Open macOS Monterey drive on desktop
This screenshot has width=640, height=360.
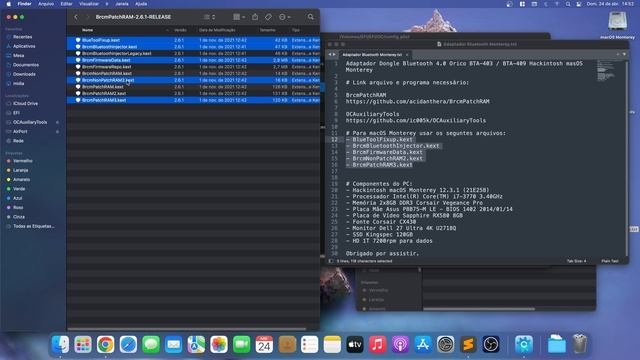click(617, 24)
